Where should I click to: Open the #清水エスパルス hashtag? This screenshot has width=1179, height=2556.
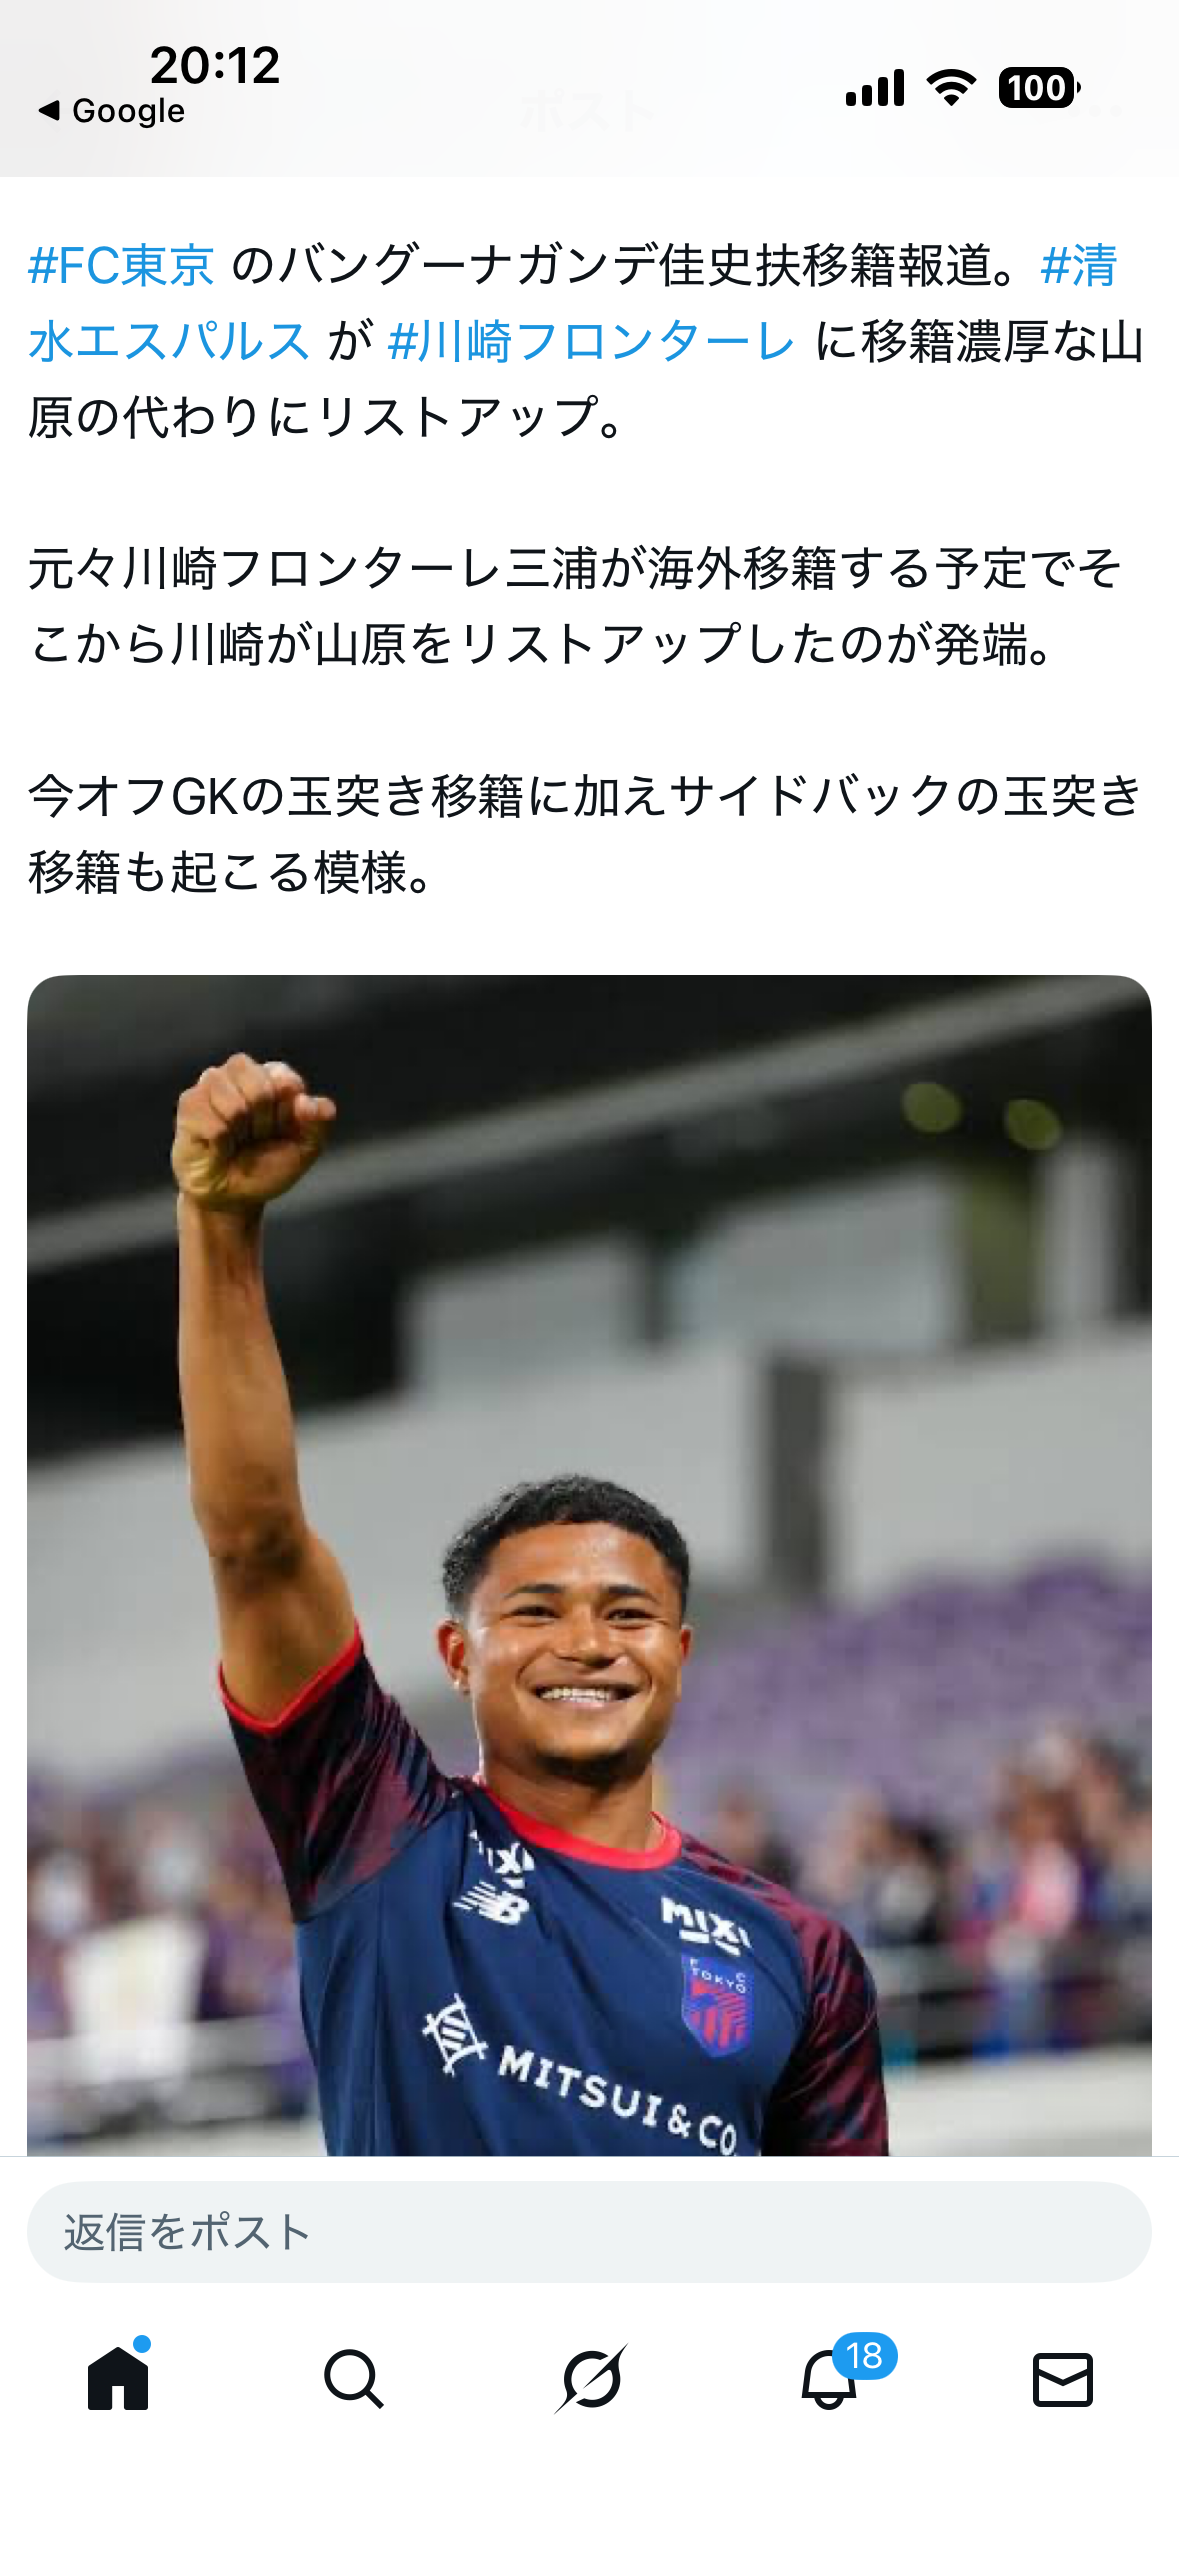(x=572, y=303)
